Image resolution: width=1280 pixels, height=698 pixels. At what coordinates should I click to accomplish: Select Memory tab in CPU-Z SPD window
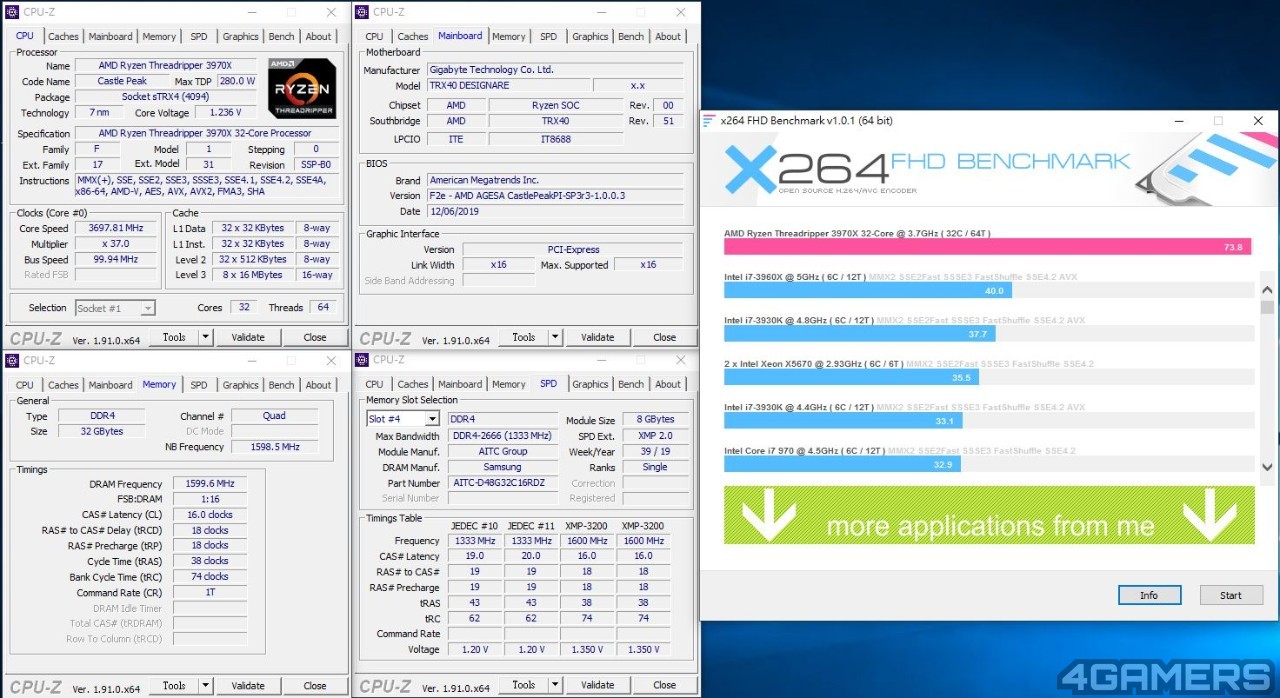(x=508, y=385)
